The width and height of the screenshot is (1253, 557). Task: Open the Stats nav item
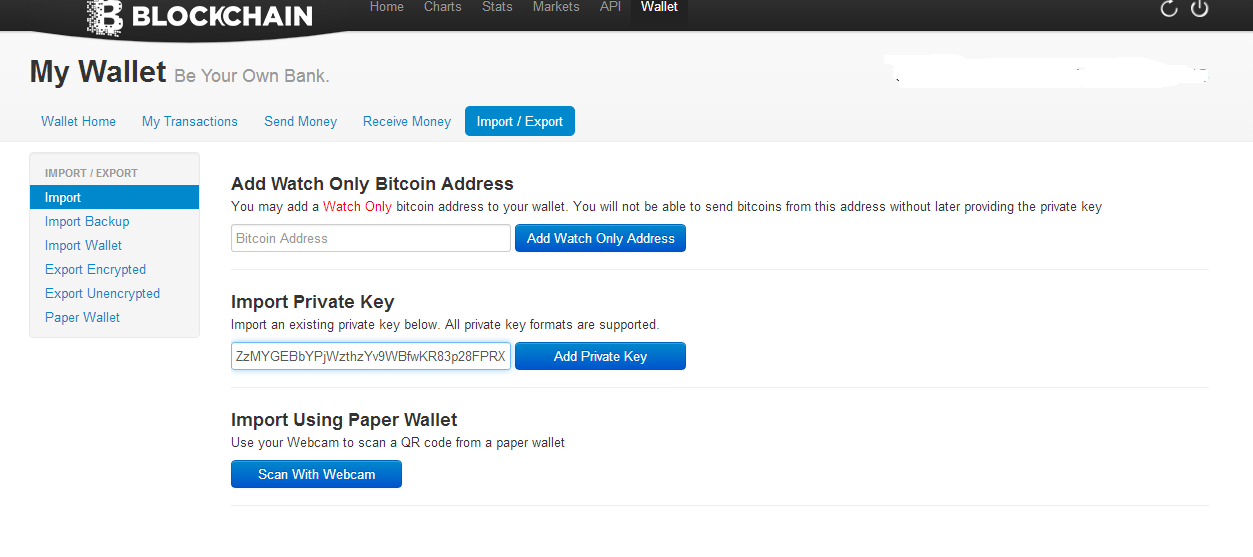(x=497, y=7)
